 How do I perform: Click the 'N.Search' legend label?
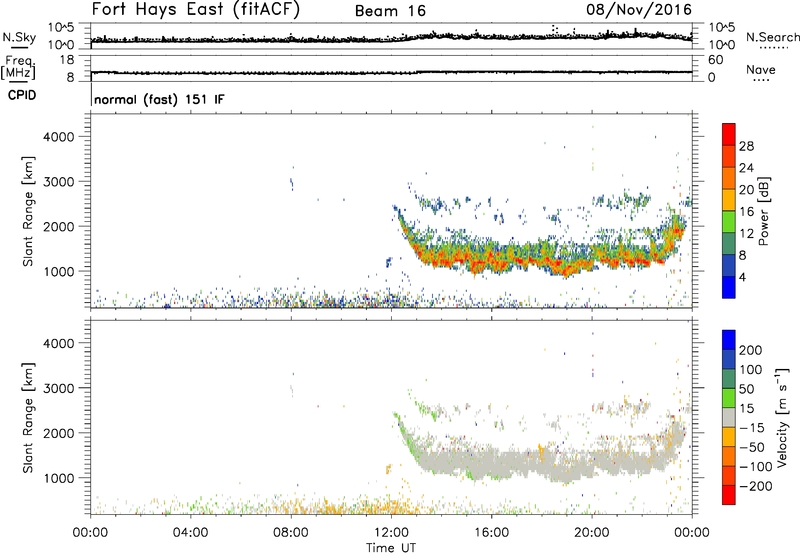(x=773, y=37)
